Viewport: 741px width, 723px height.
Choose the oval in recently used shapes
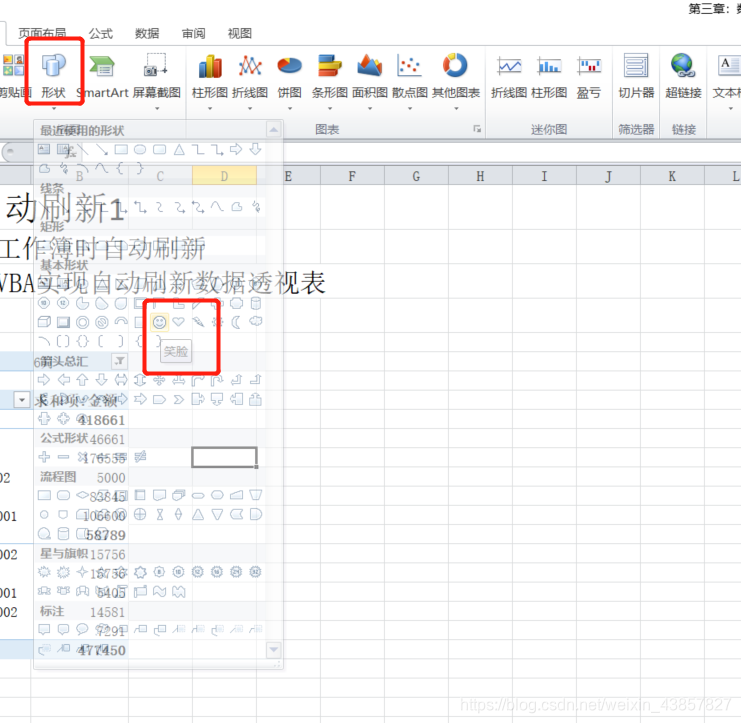(x=140, y=150)
